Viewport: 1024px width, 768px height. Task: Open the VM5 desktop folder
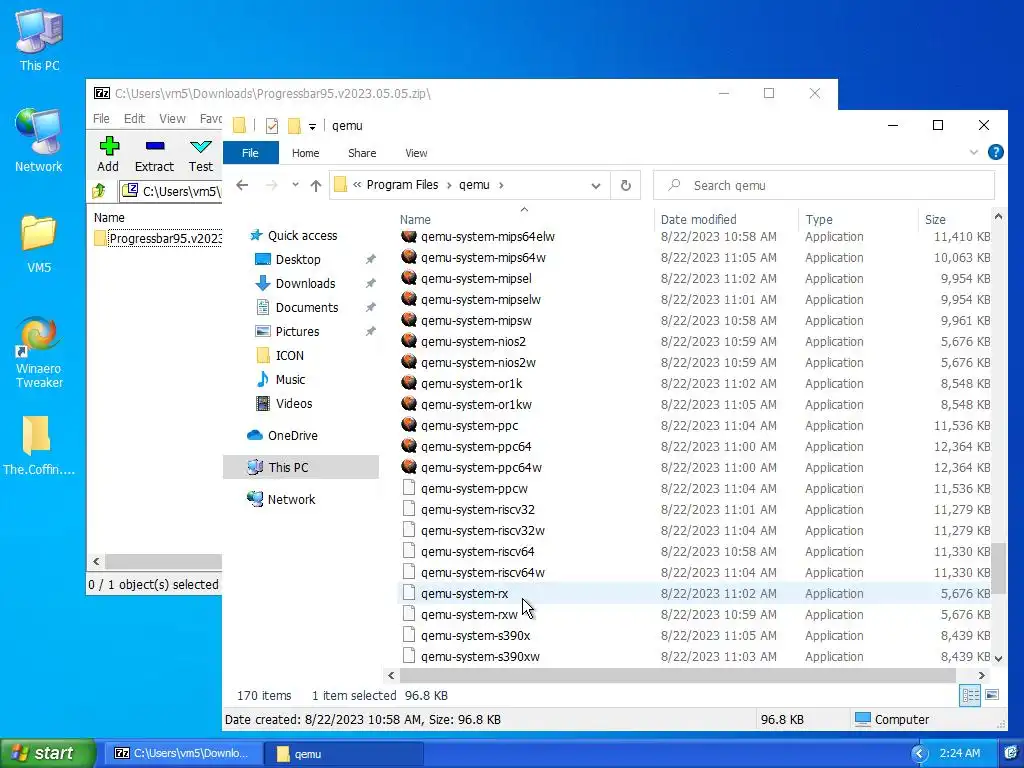click(39, 244)
